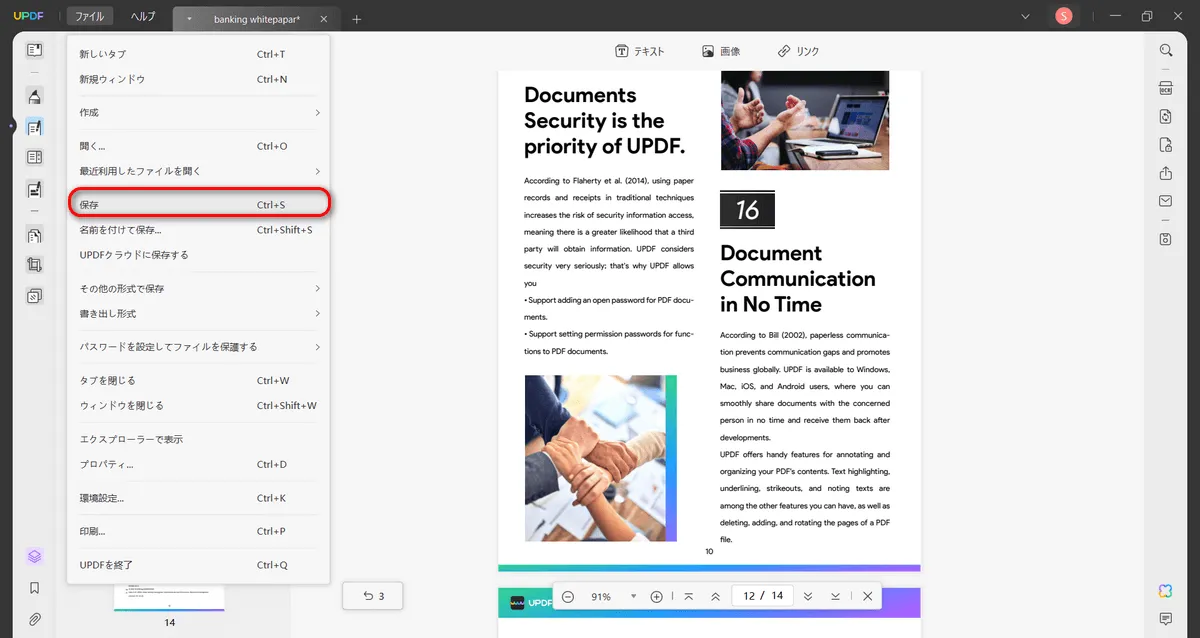This screenshot has width=1200, height=638.
Task: Select the page 14 thumbnail
Action: (x=169, y=598)
